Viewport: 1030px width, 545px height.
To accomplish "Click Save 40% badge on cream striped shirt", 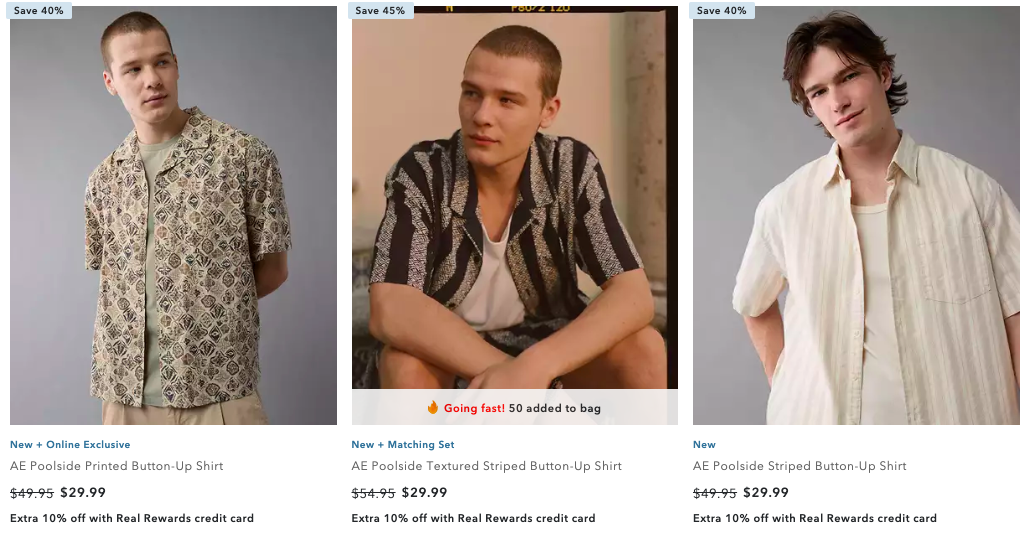I will pyautogui.click(x=722, y=11).
